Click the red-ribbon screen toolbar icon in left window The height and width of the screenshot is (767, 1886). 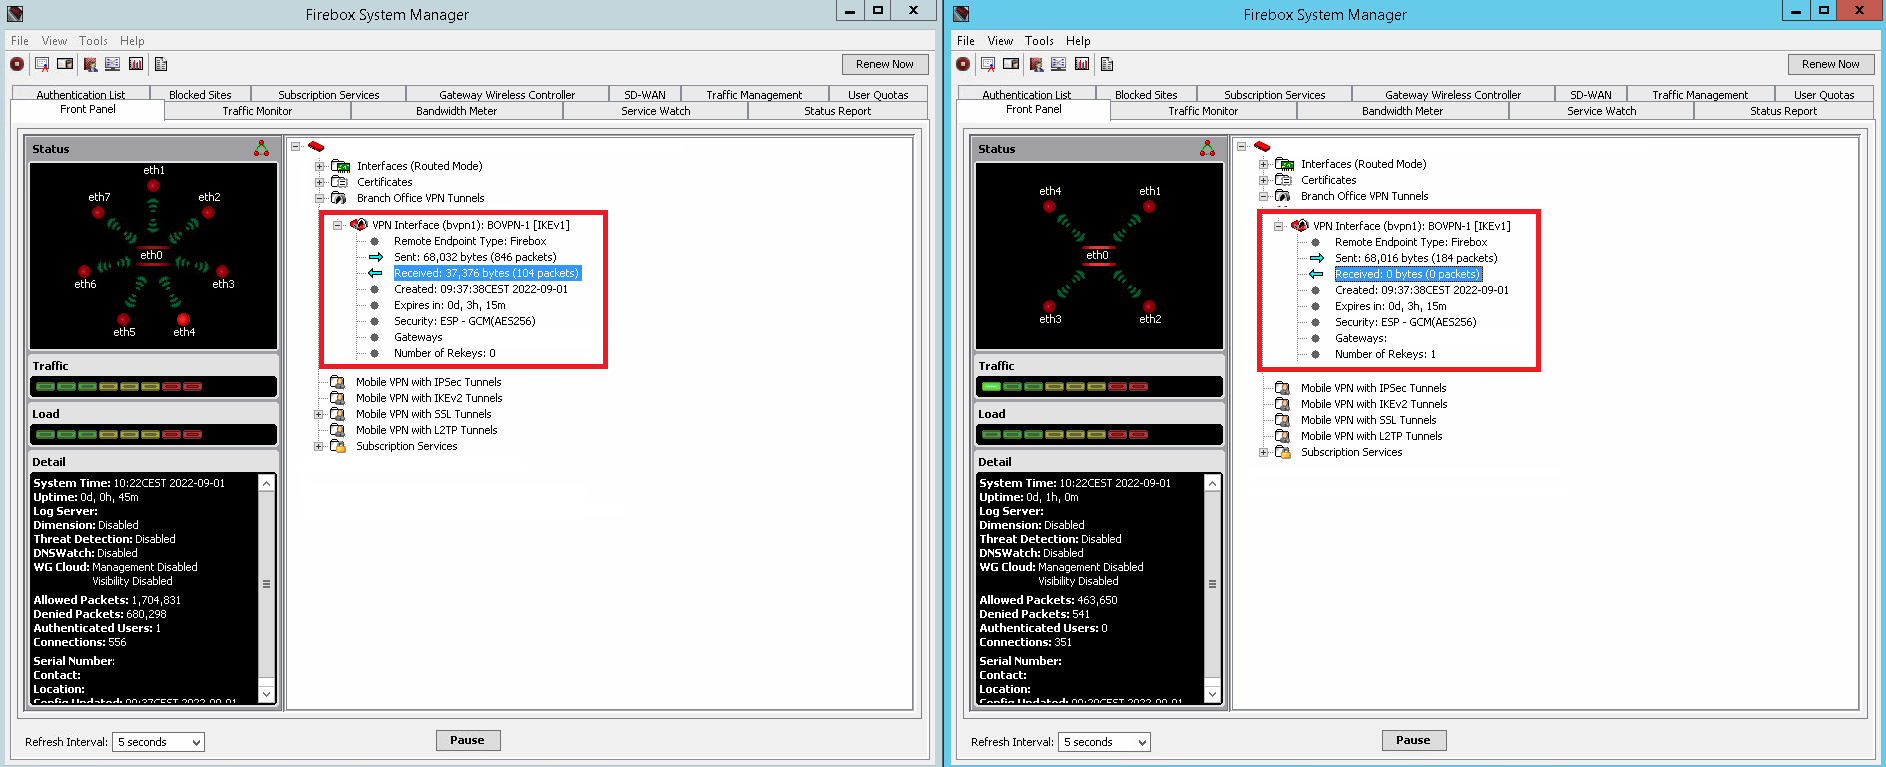coord(42,64)
